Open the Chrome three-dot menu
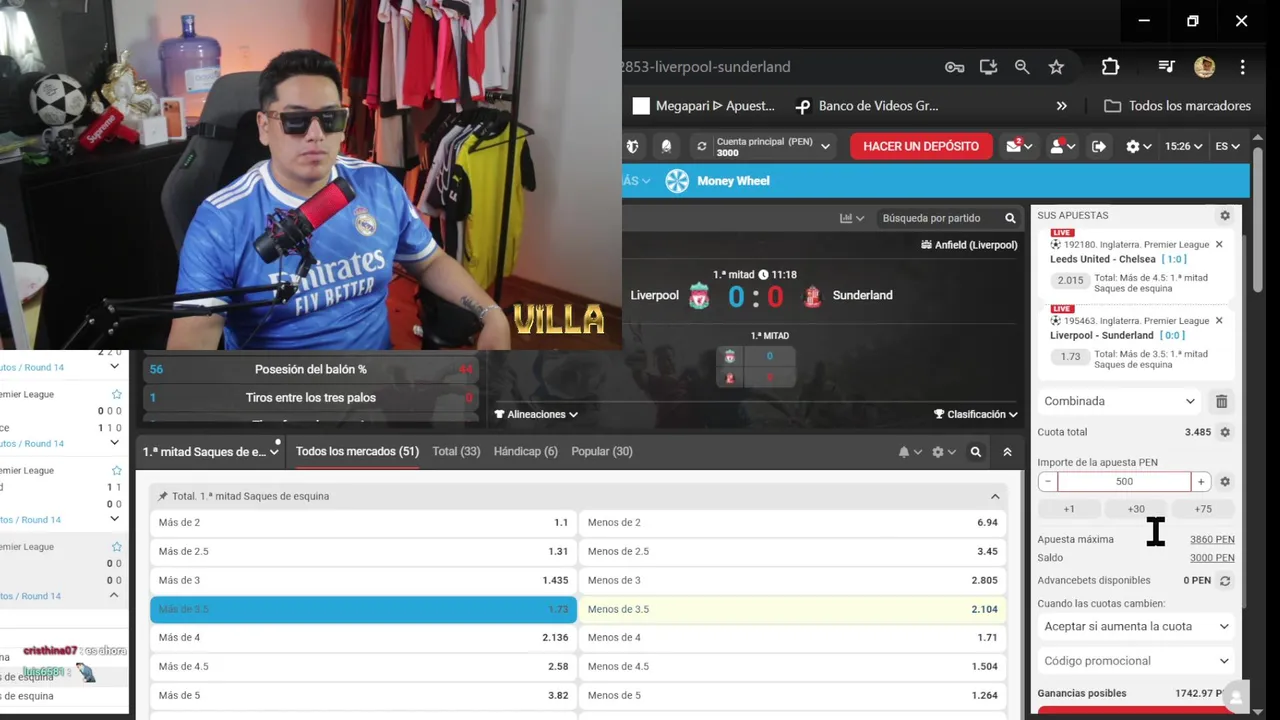The width and height of the screenshot is (1280, 720). 1242,67
